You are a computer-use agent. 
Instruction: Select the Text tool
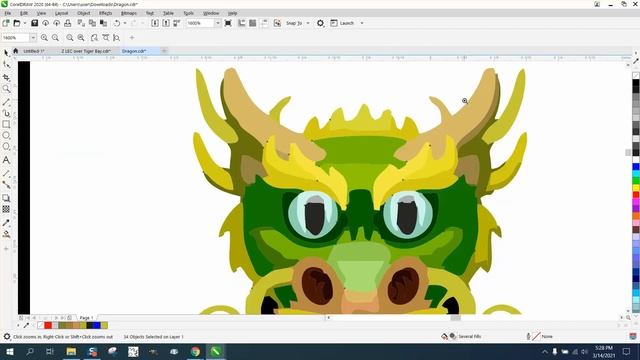click(x=6, y=160)
